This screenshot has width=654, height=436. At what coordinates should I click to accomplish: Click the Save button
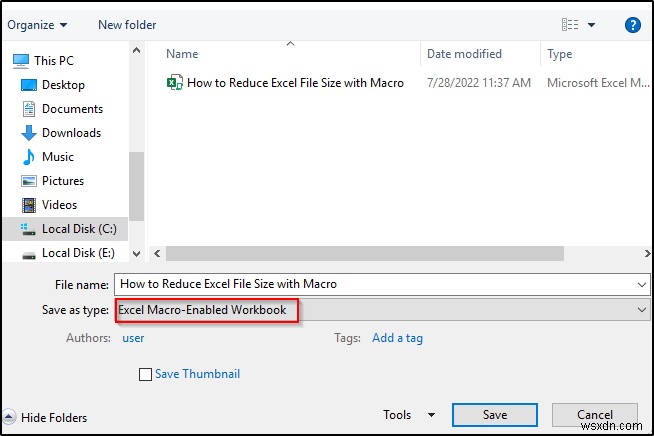click(x=495, y=415)
